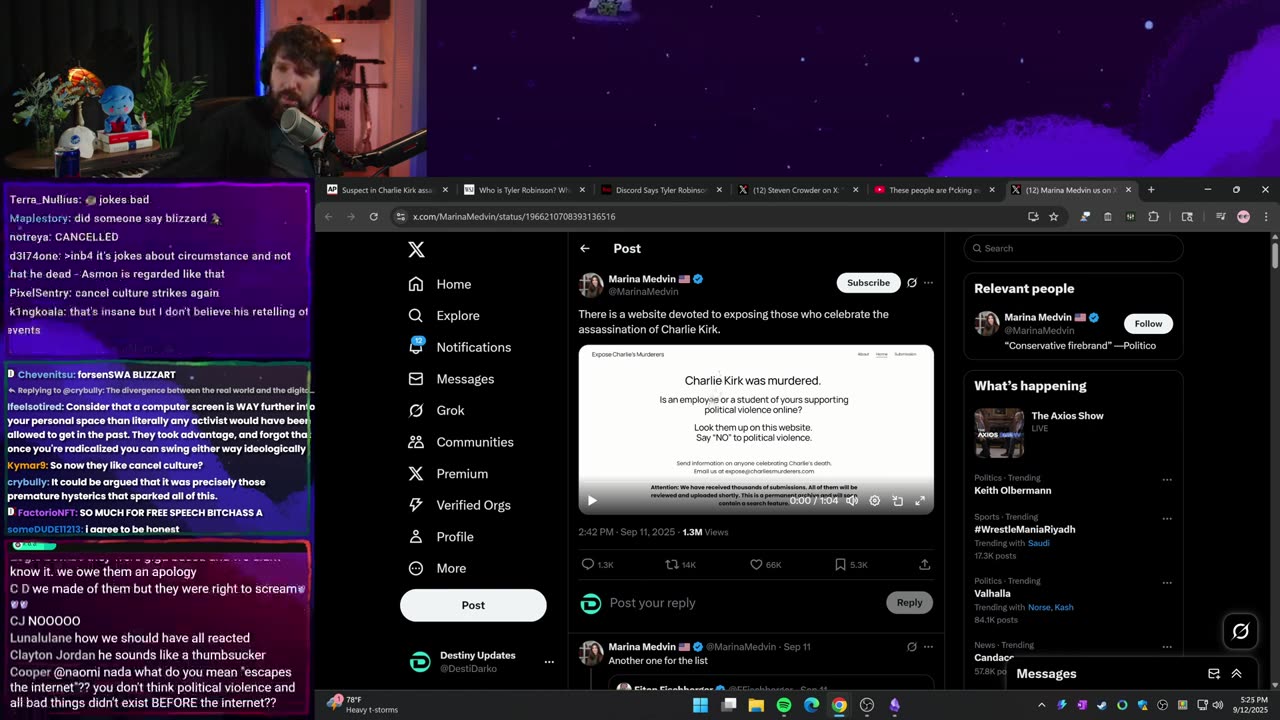Open The Axios Show live thumbnail
Image resolution: width=1280 pixels, height=720 pixels.
999,433
